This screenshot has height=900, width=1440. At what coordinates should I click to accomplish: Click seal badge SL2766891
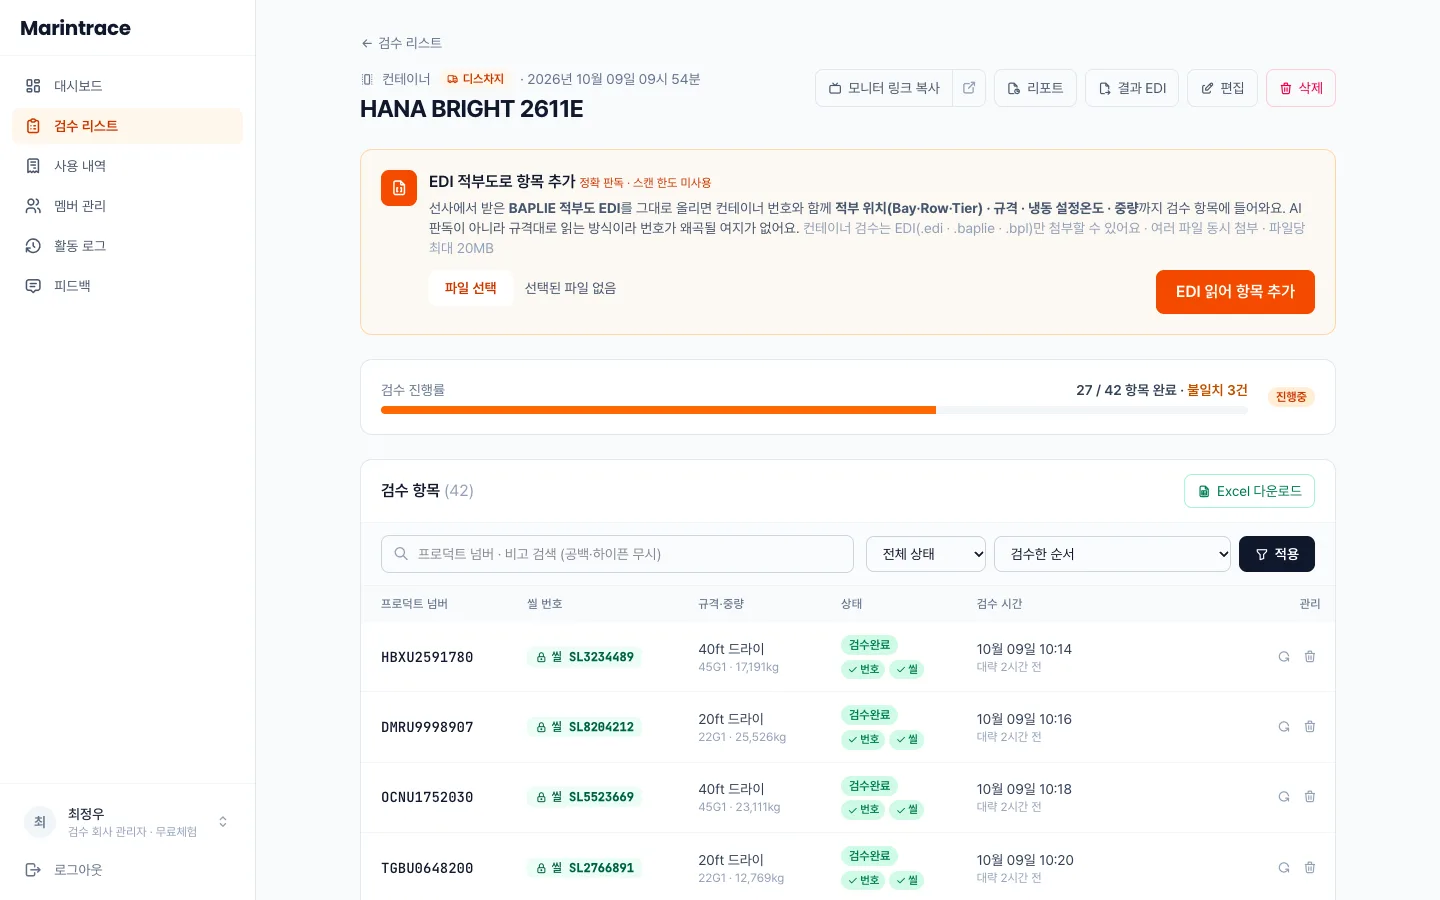[584, 868]
